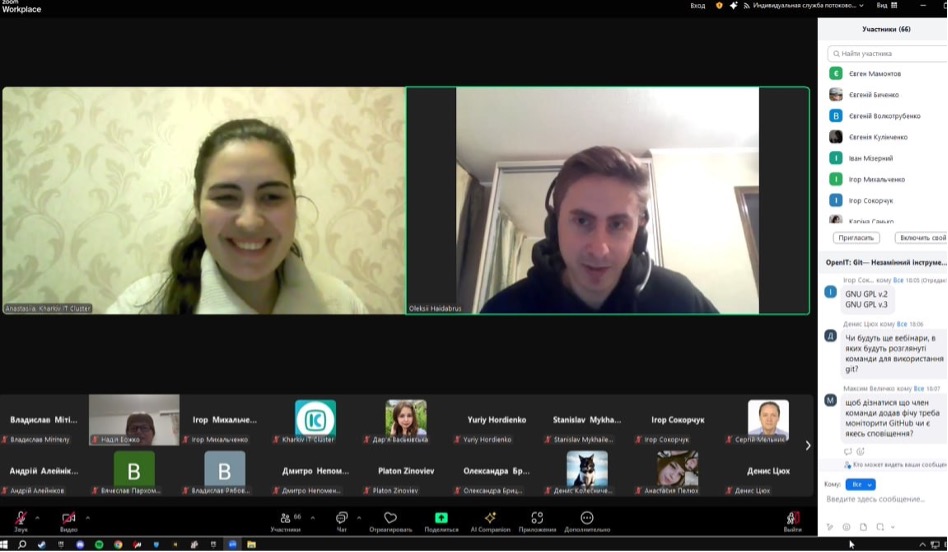Open the Вид view layout menu

pos(887,5)
